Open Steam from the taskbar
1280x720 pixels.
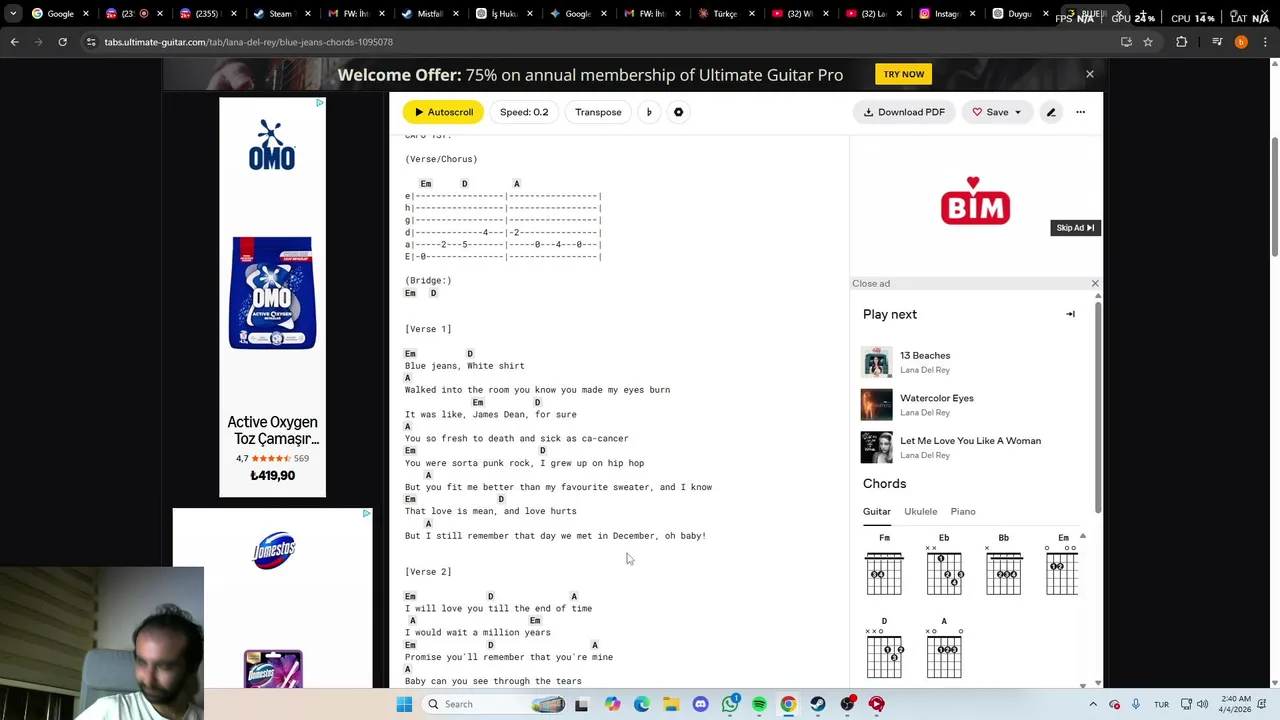(818, 704)
